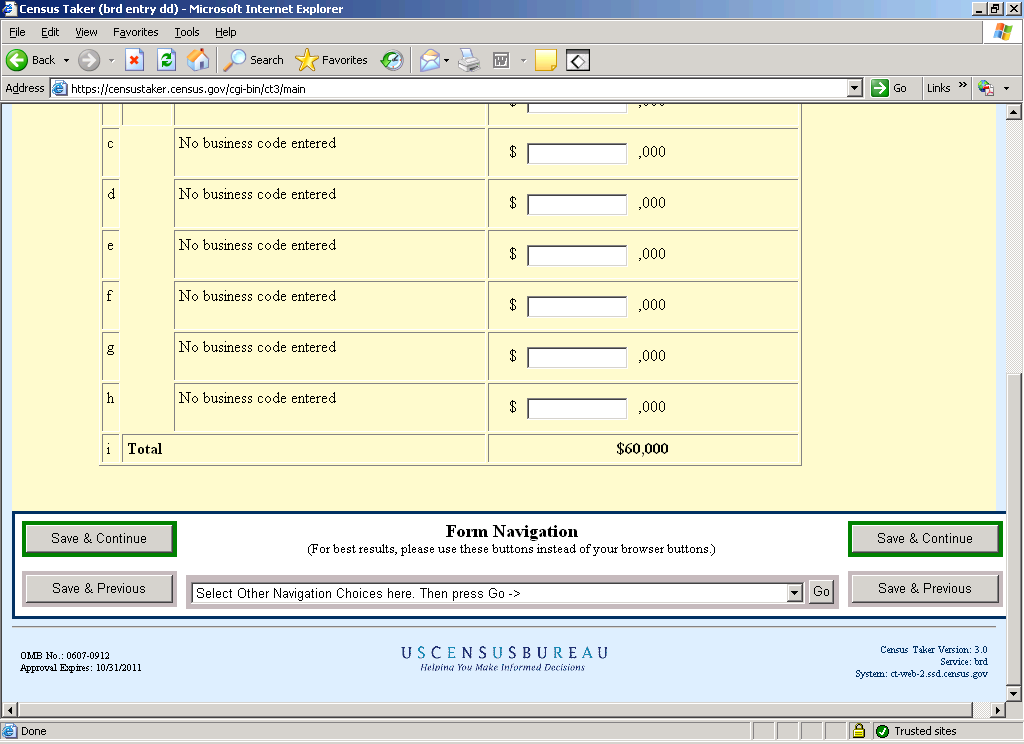1024x744 pixels.
Task: Expand the Back button history arrow
Action: tap(66, 60)
